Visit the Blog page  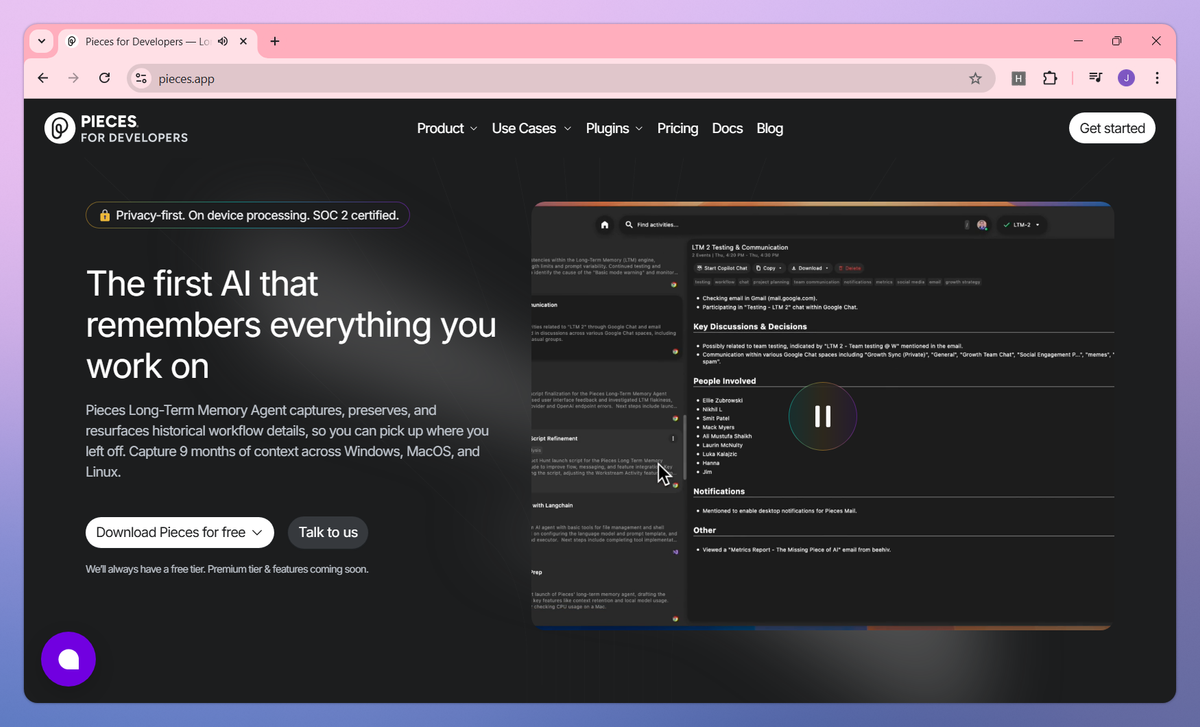[x=770, y=128]
